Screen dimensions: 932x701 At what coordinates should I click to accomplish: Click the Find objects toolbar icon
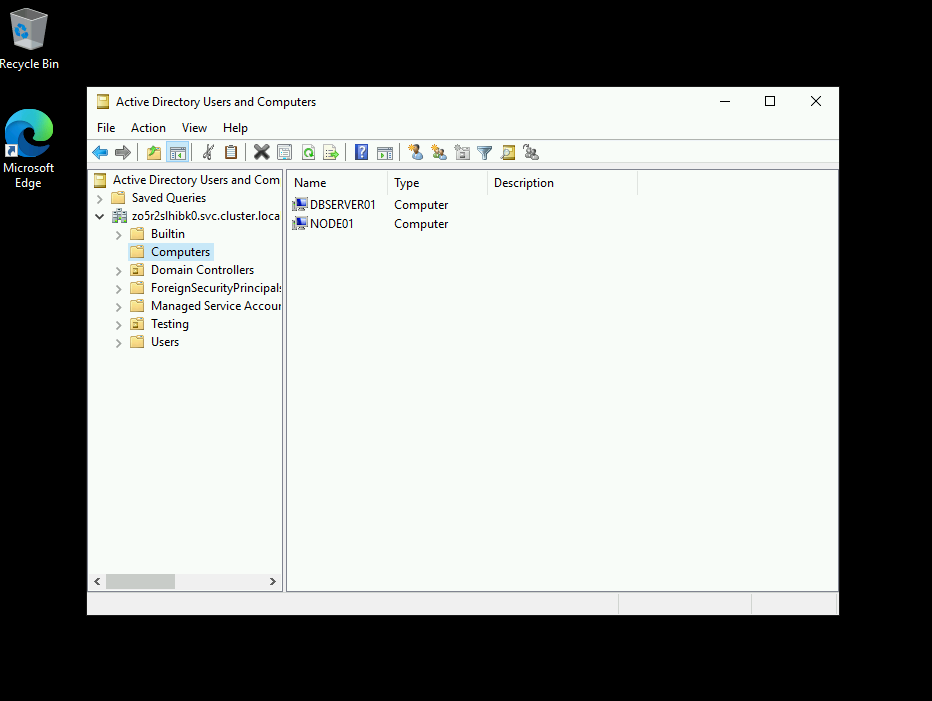508,153
